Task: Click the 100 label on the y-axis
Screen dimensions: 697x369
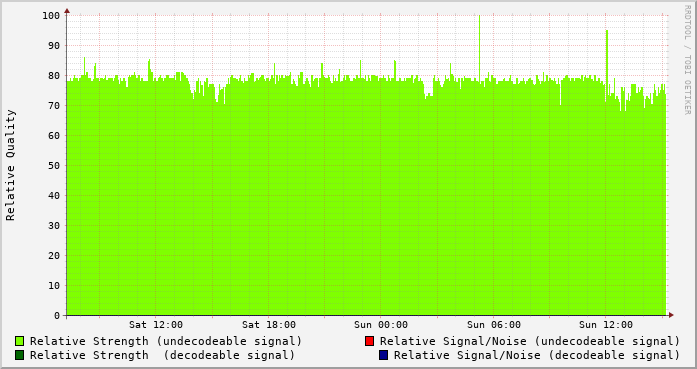Action: click(x=51, y=16)
